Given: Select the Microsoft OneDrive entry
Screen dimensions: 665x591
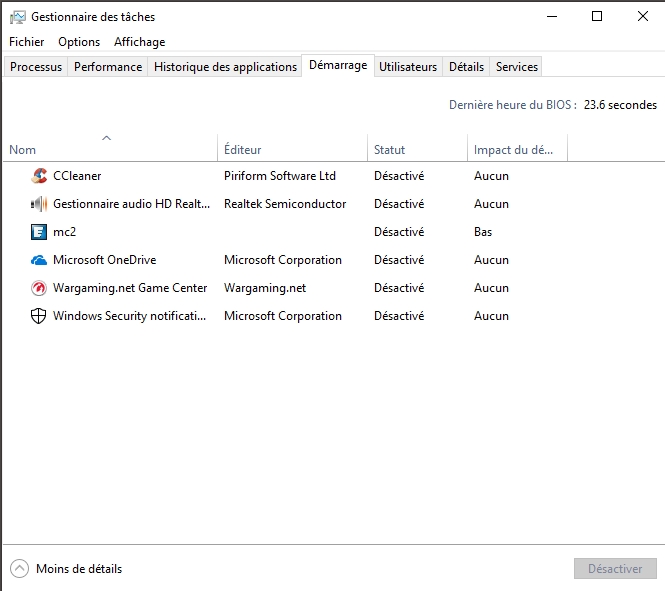Looking at the screenshot, I should [x=105, y=260].
